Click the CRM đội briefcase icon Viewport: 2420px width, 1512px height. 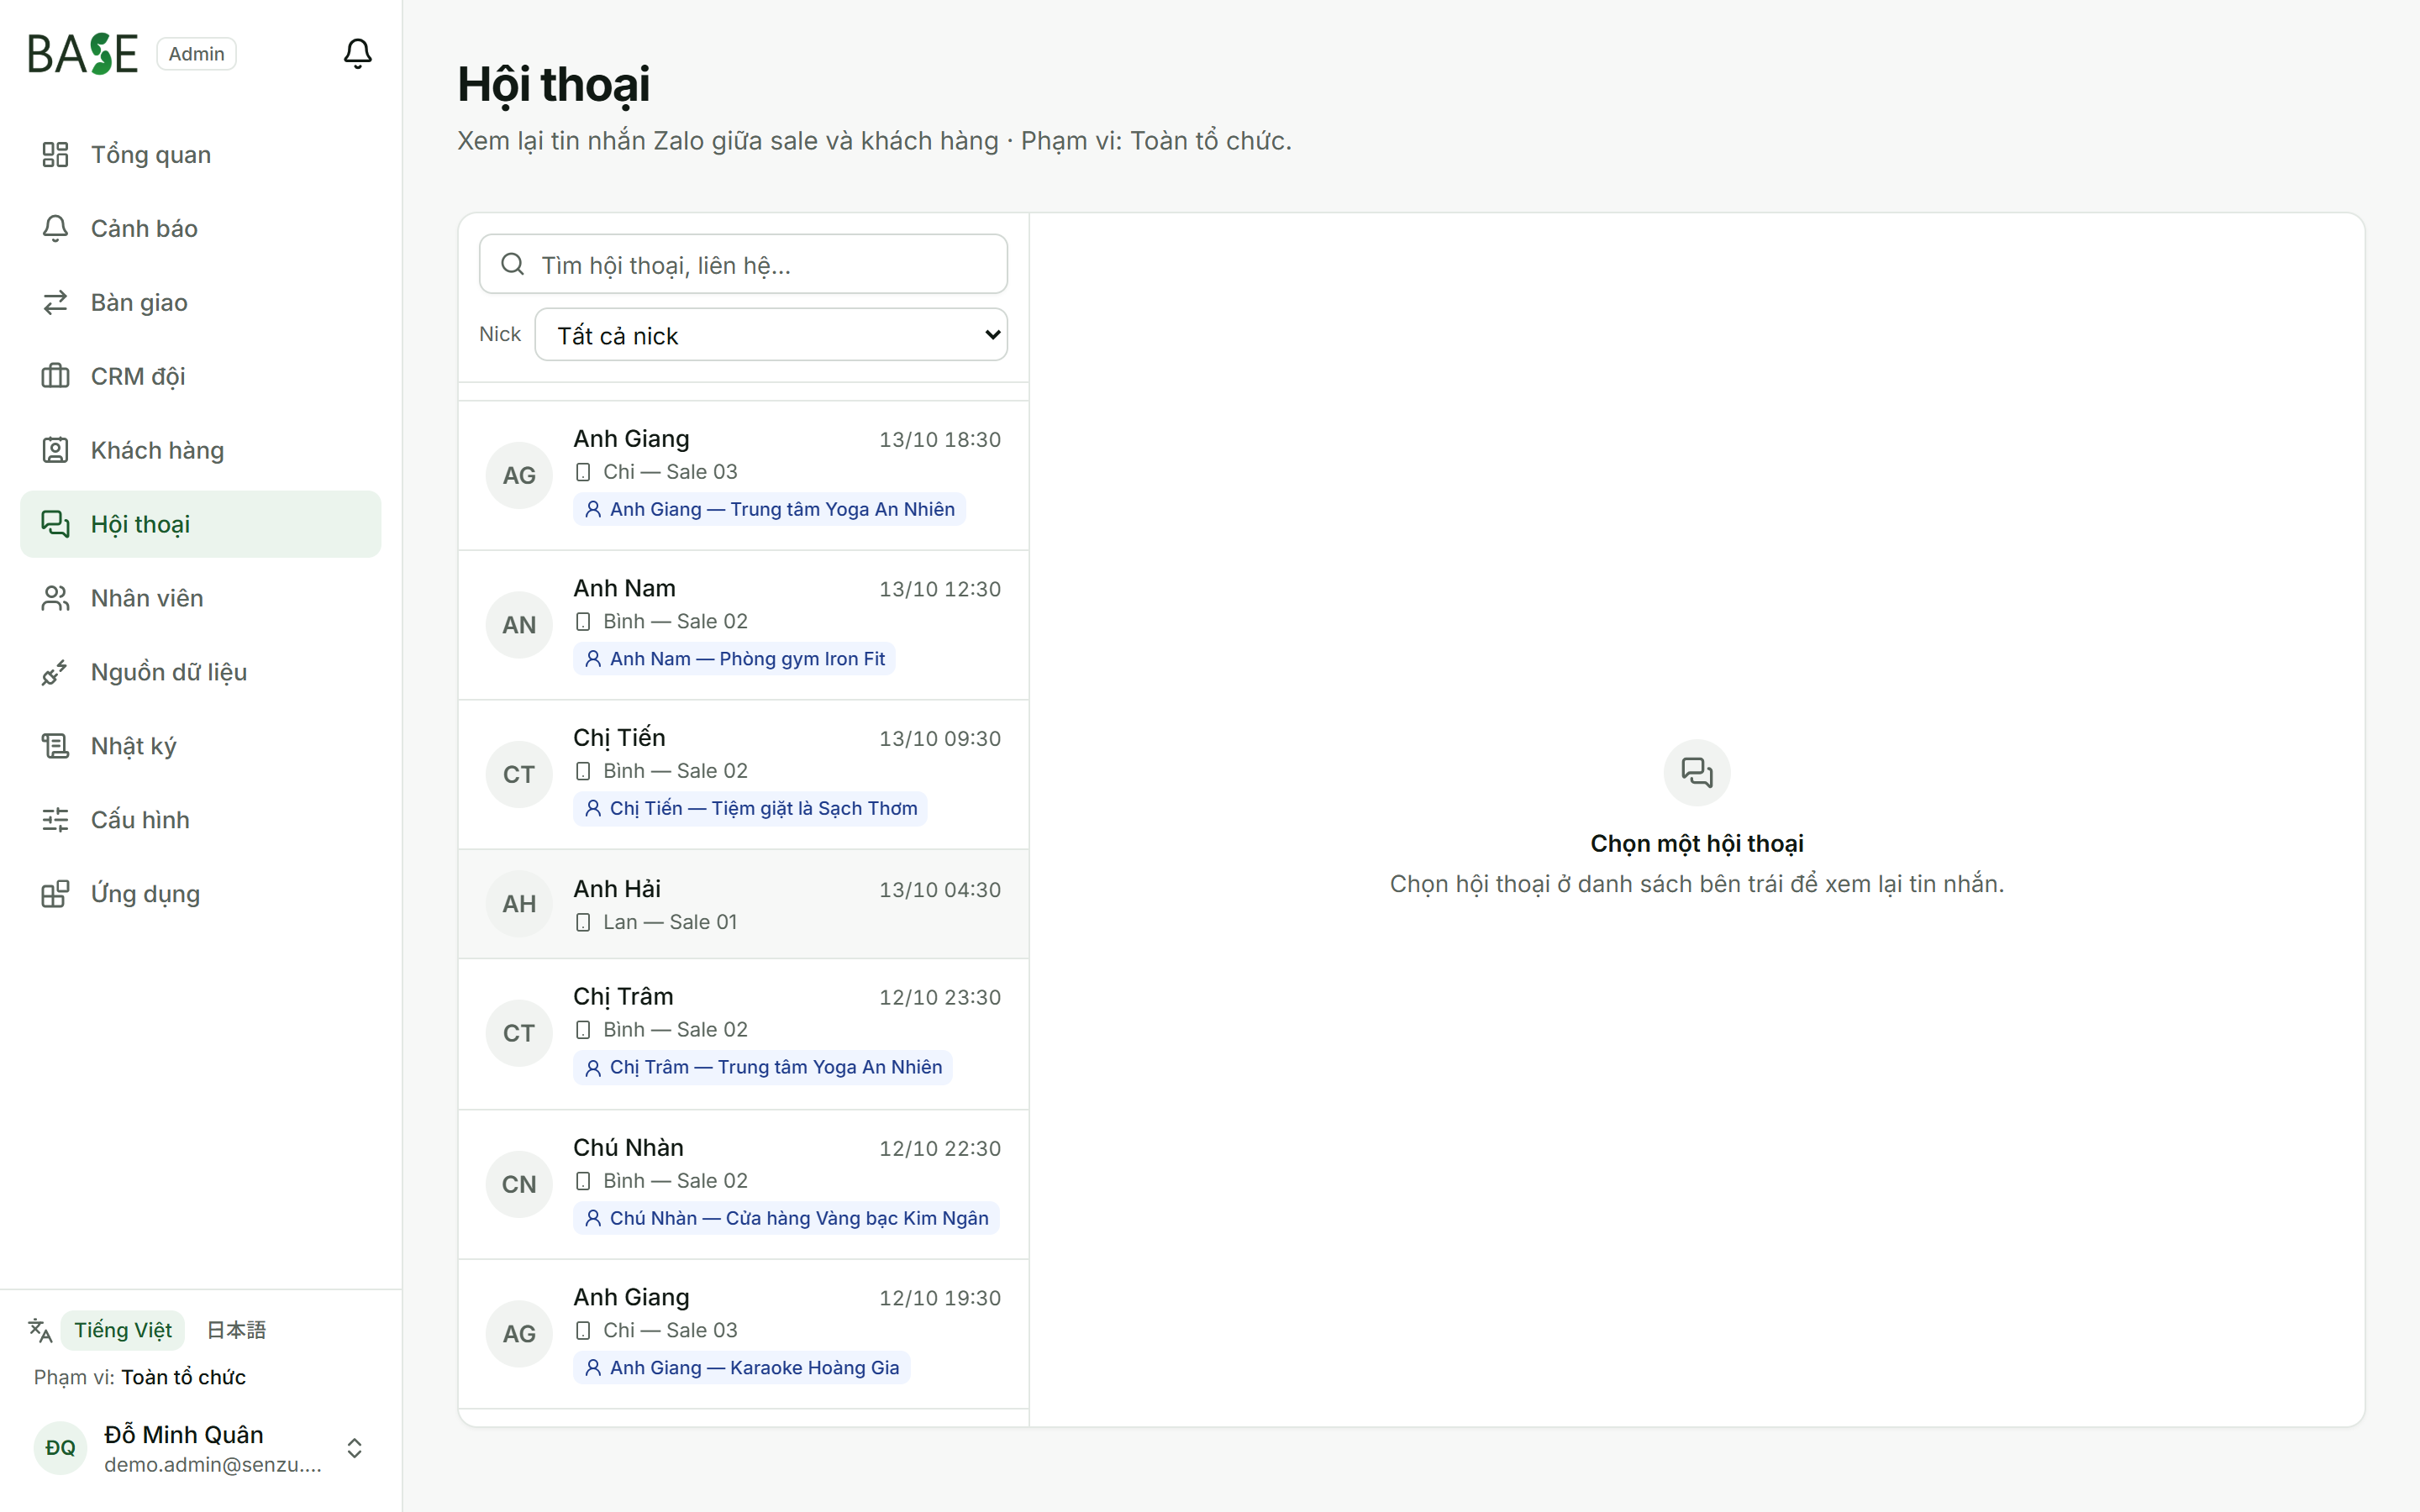[55, 376]
